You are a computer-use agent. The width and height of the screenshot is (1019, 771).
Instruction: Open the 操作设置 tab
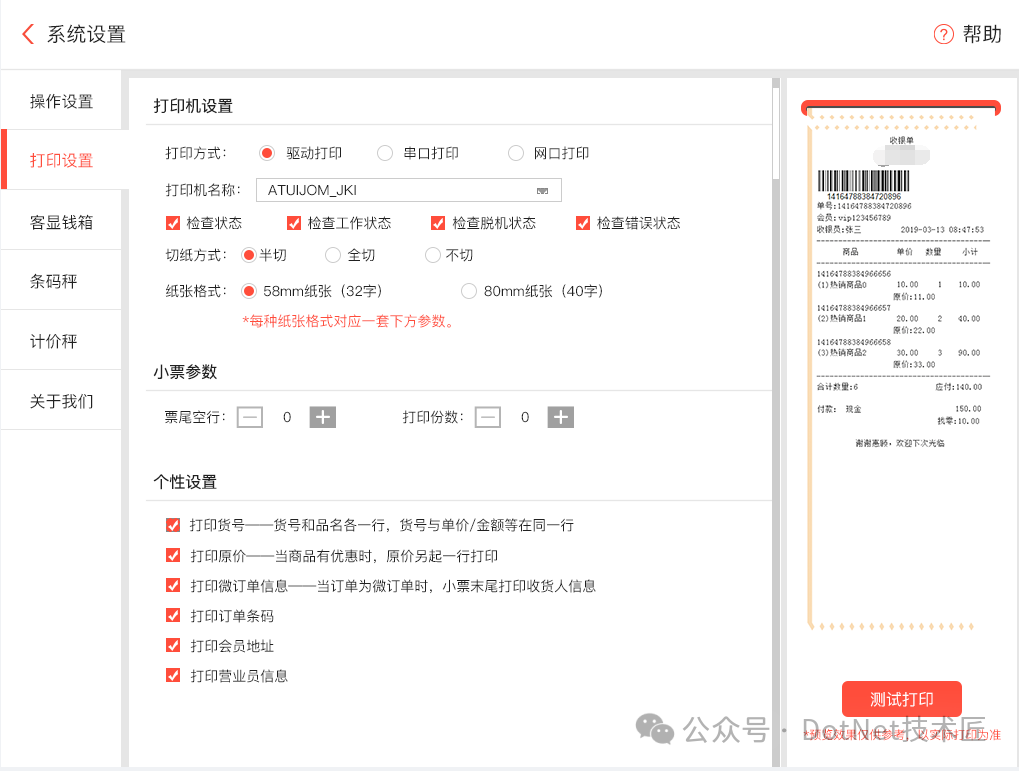[x=61, y=101]
